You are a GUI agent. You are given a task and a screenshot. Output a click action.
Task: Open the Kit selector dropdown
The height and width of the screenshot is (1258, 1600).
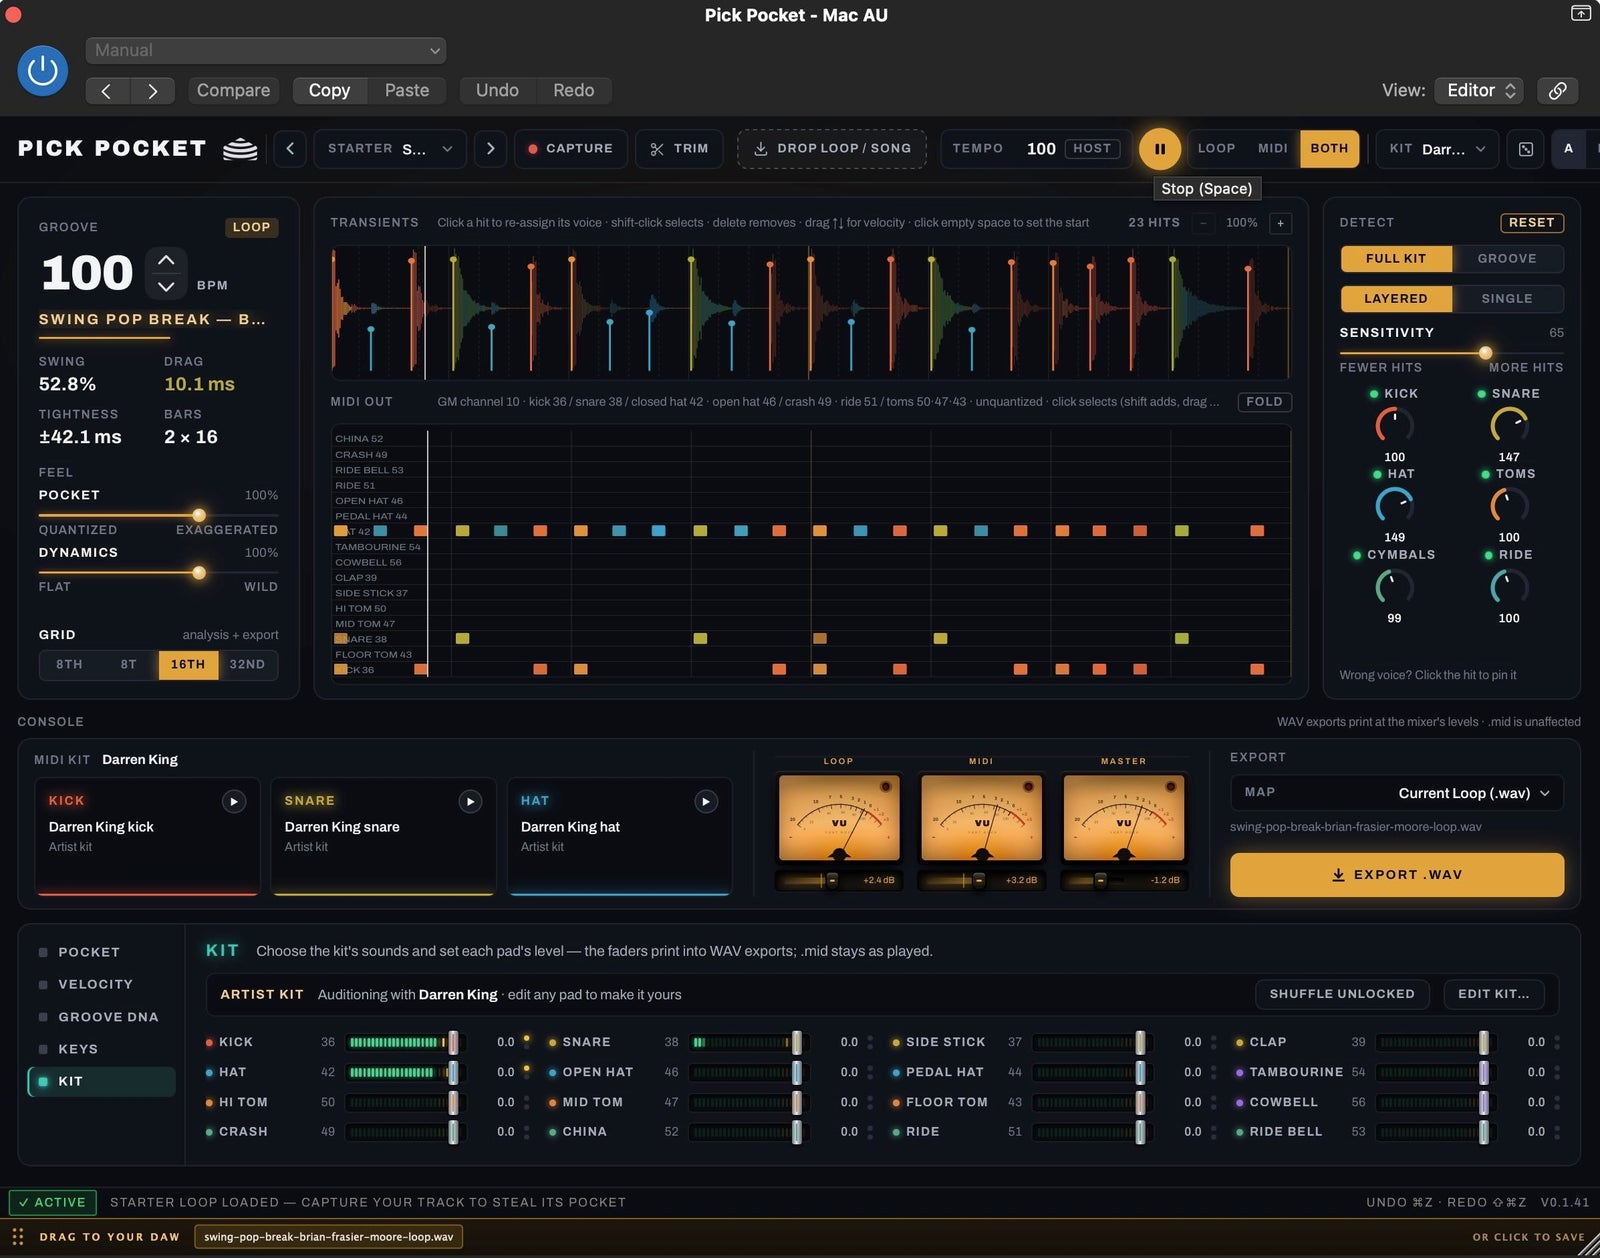(1437, 149)
